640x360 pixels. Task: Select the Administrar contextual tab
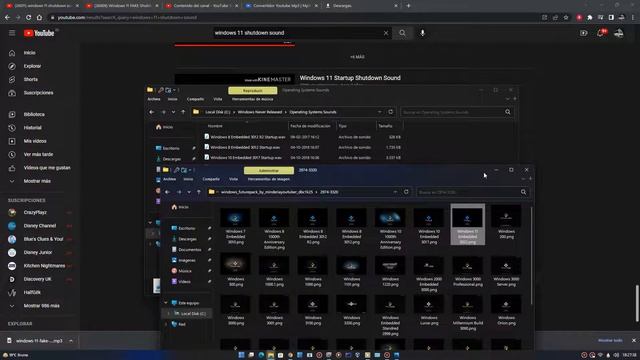(x=269, y=171)
